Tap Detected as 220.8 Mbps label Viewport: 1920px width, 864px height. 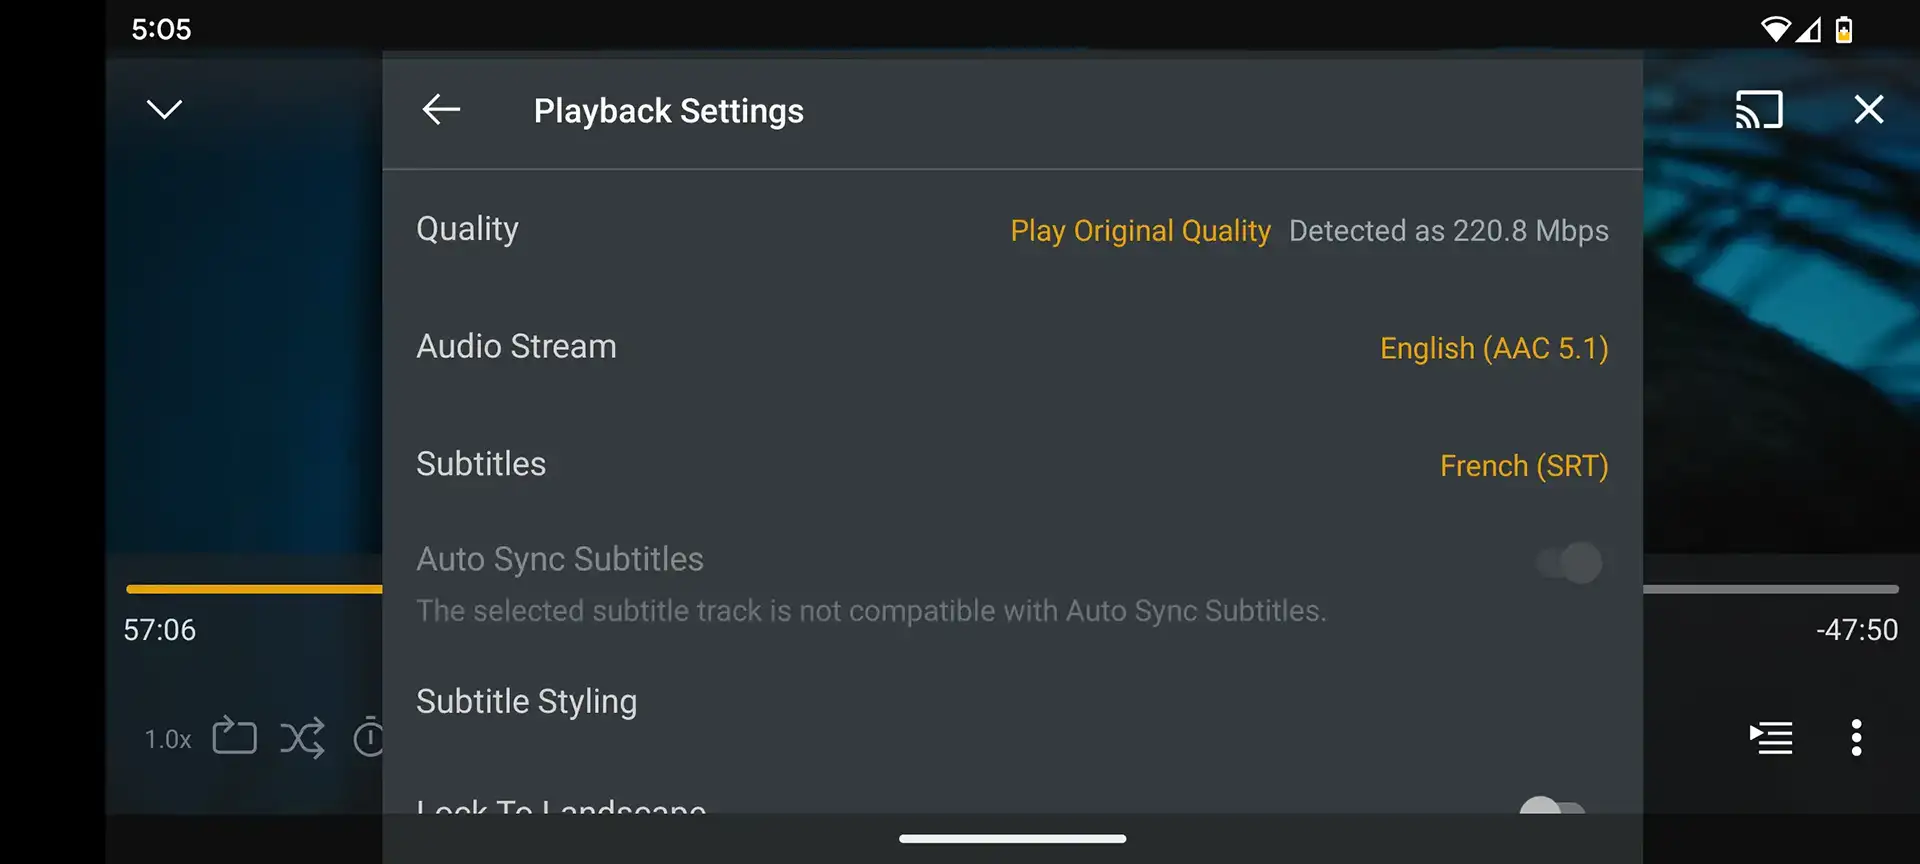coord(1449,230)
